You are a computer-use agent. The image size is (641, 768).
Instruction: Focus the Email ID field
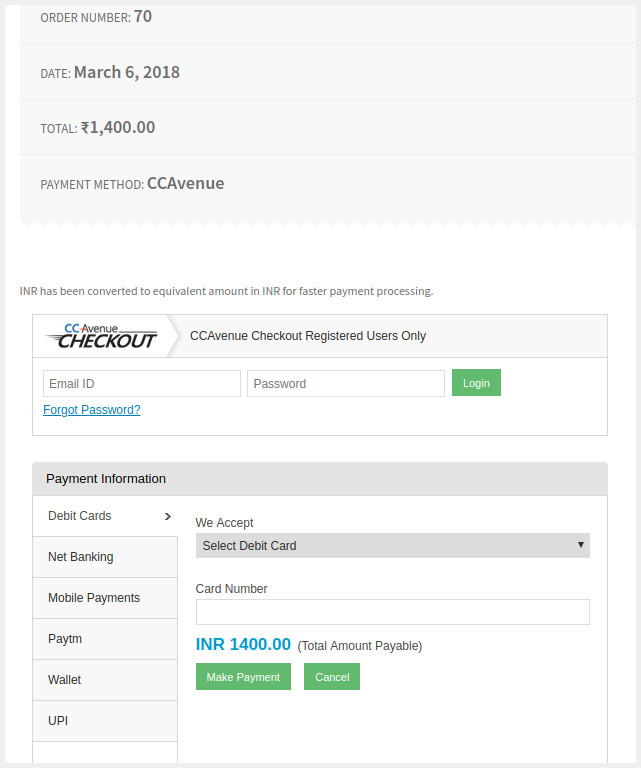point(142,384)
